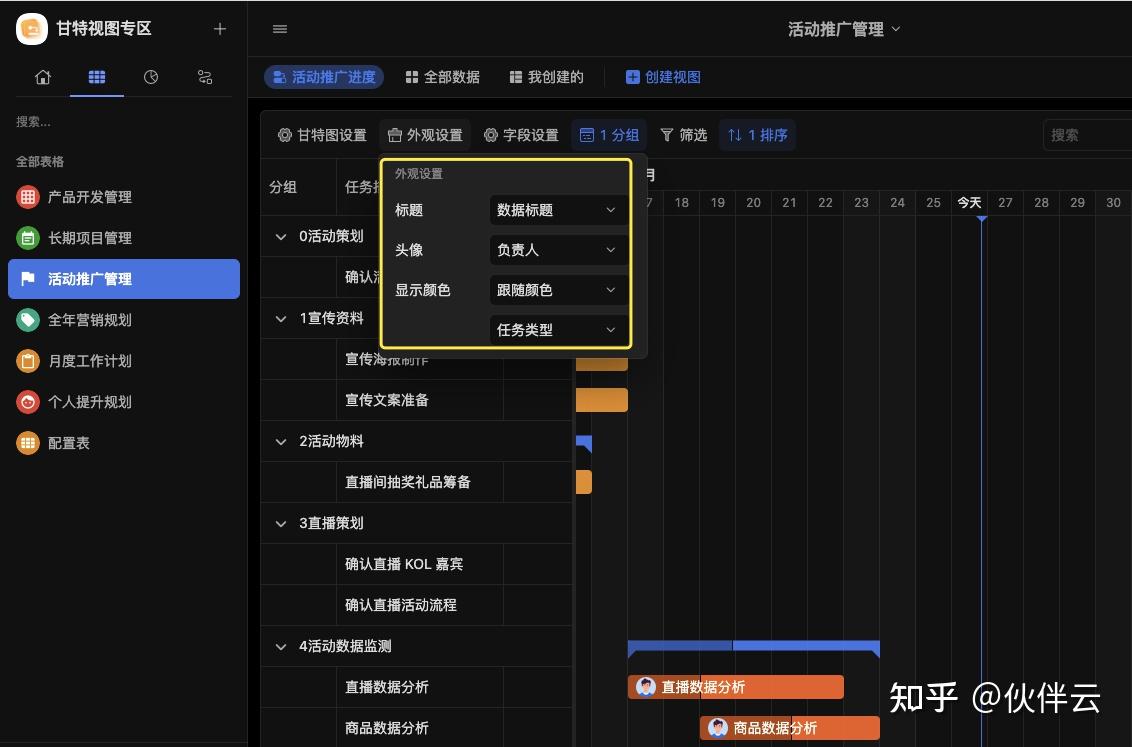This screenshot has width=1132, height=747.
Task: Open 全年营销规划 table in sidebar
Action: (x=123, y=320)
